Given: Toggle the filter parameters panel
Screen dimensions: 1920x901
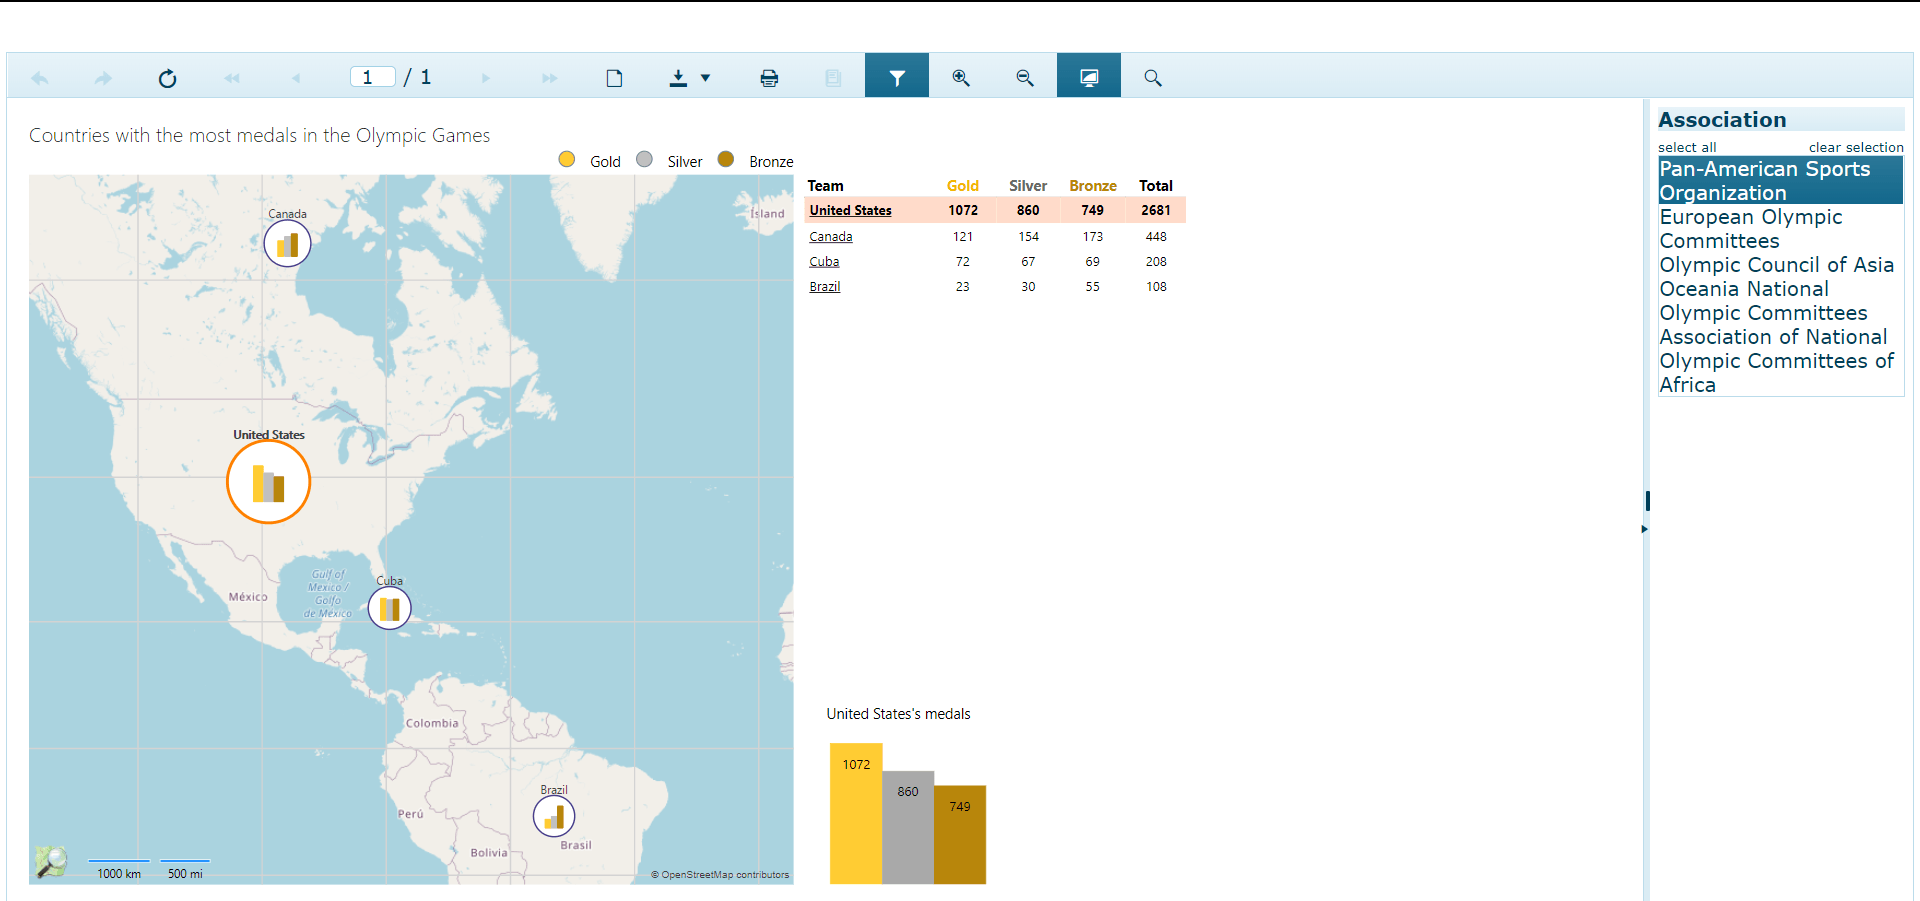Looking at the screenshot, I should point(897,75).
